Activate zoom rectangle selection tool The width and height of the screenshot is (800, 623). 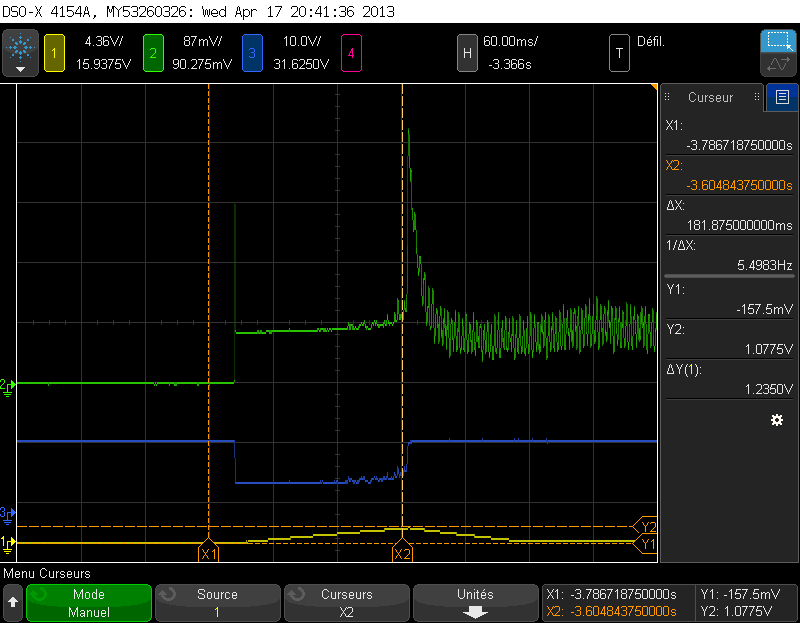(x=779, y=41)
